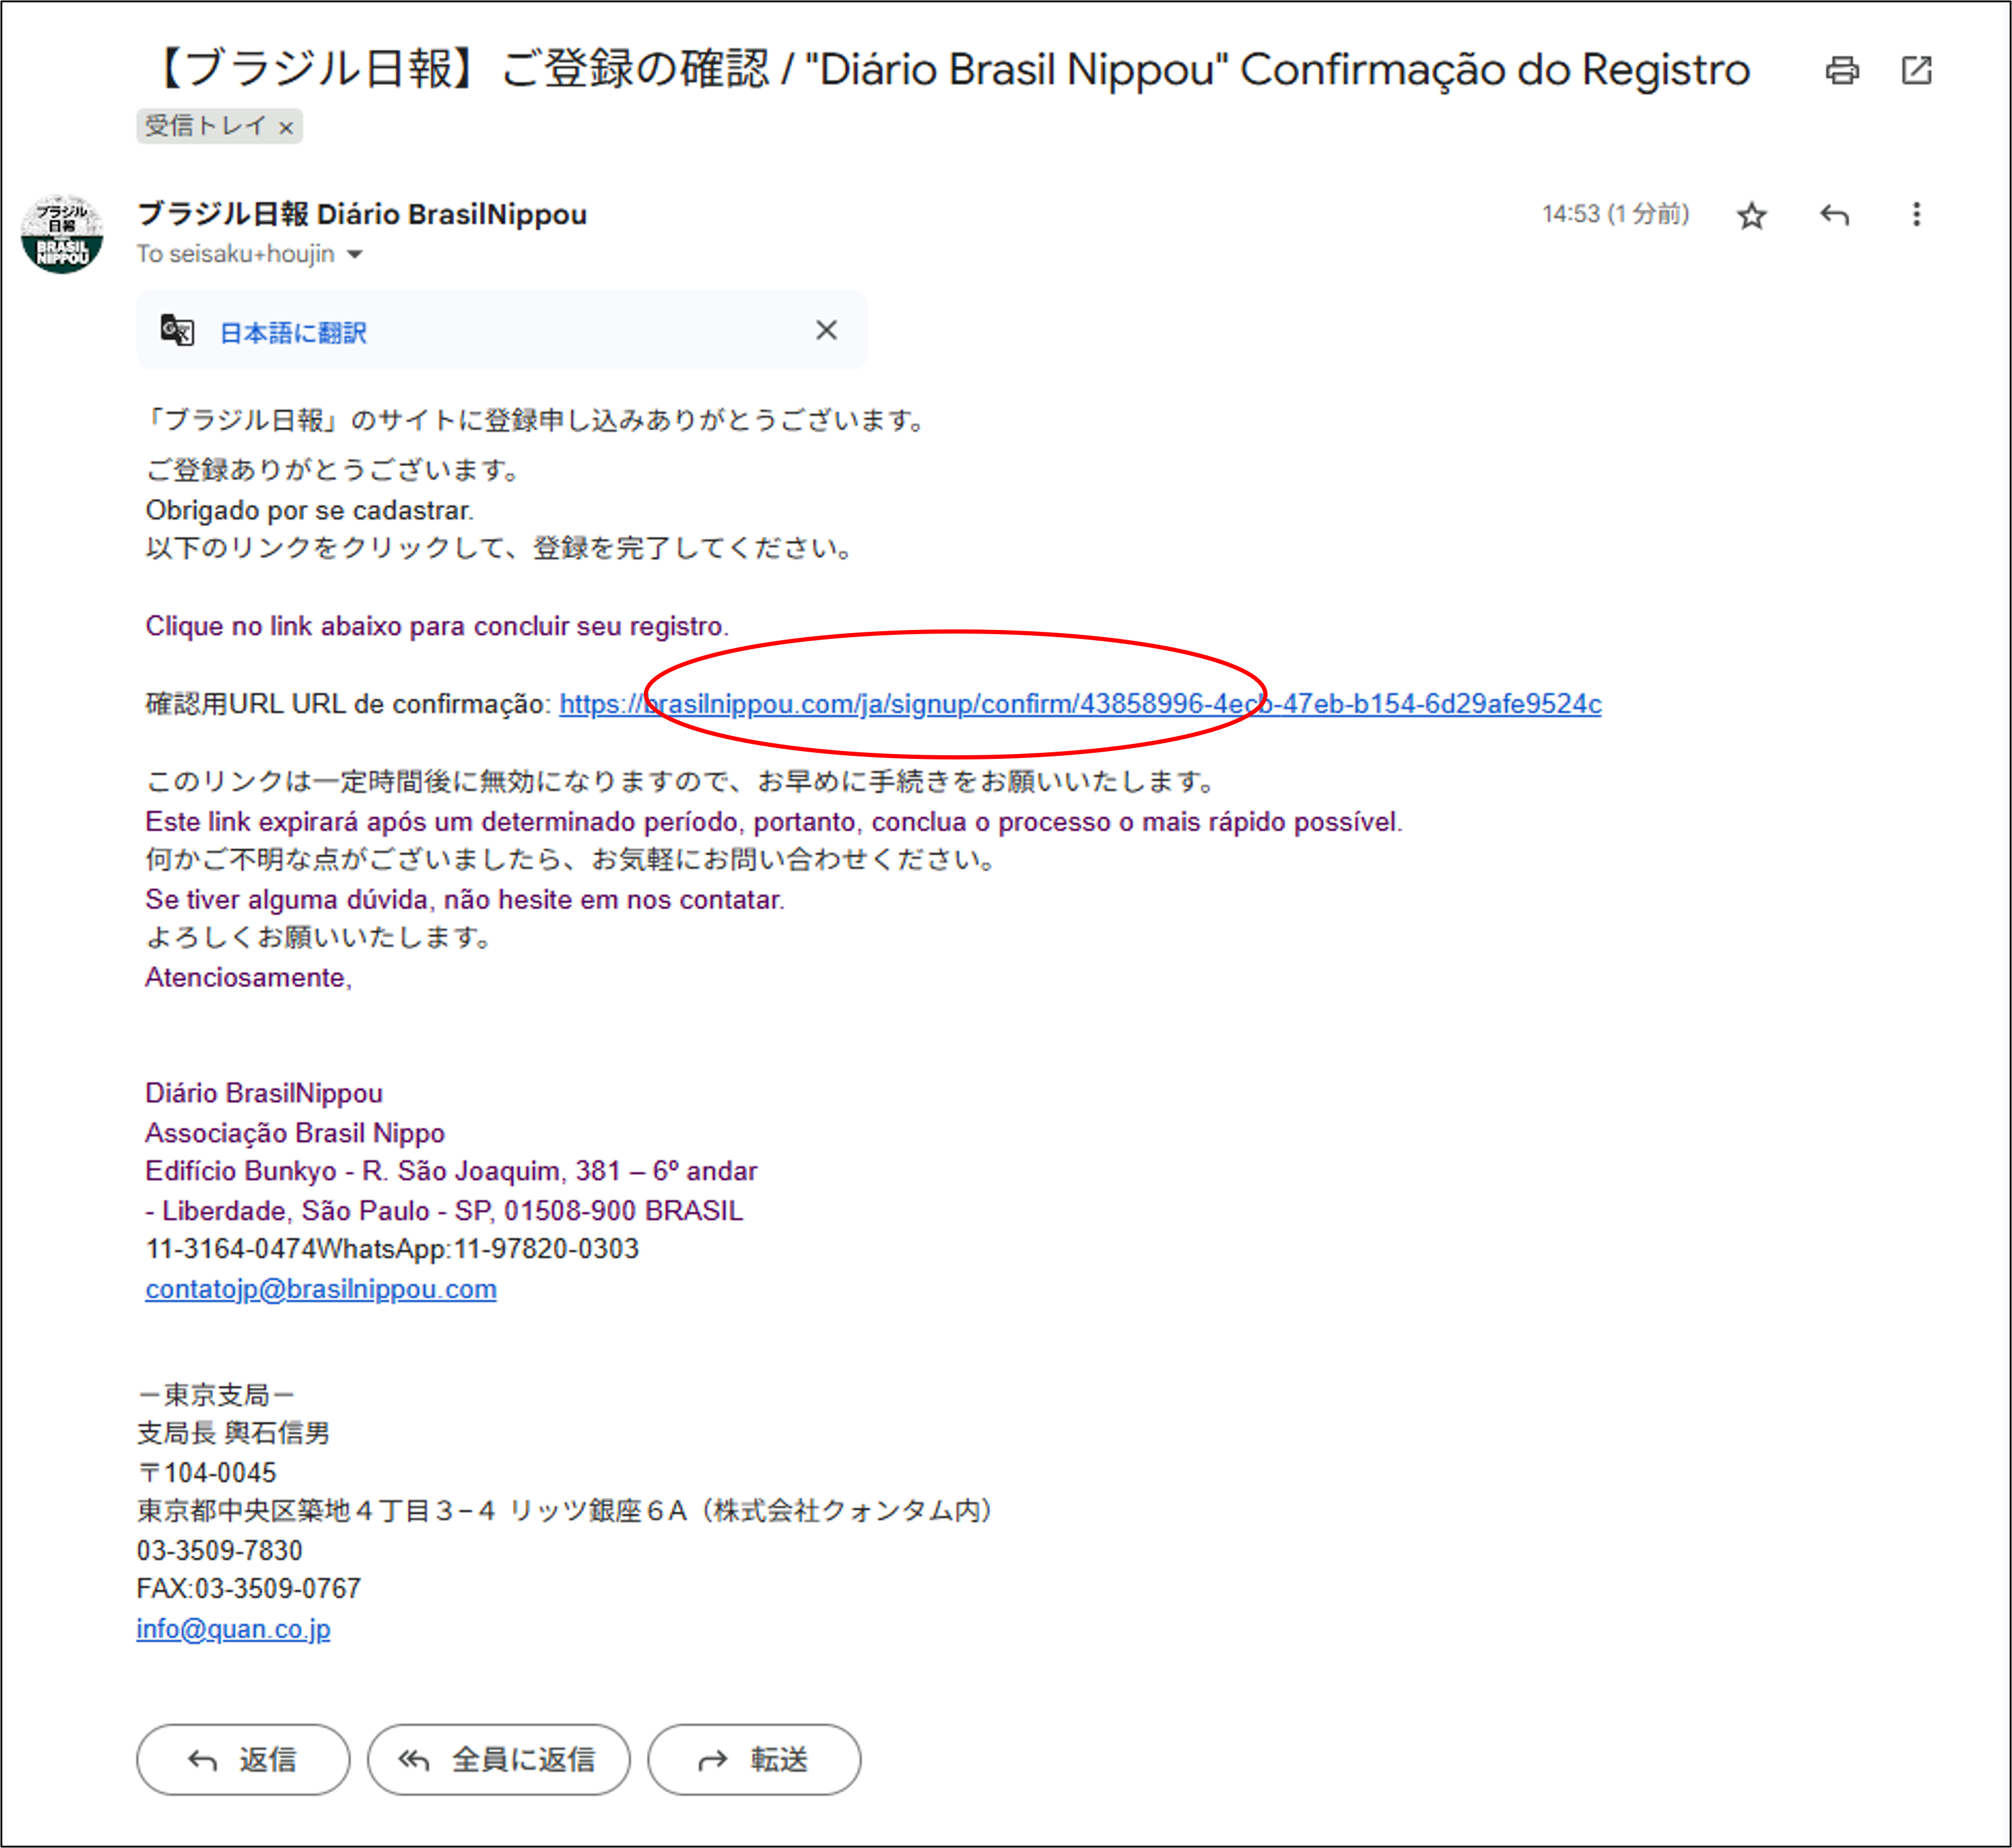Click the Edifício Bunkyo address line

click(x=451, y=1171)
